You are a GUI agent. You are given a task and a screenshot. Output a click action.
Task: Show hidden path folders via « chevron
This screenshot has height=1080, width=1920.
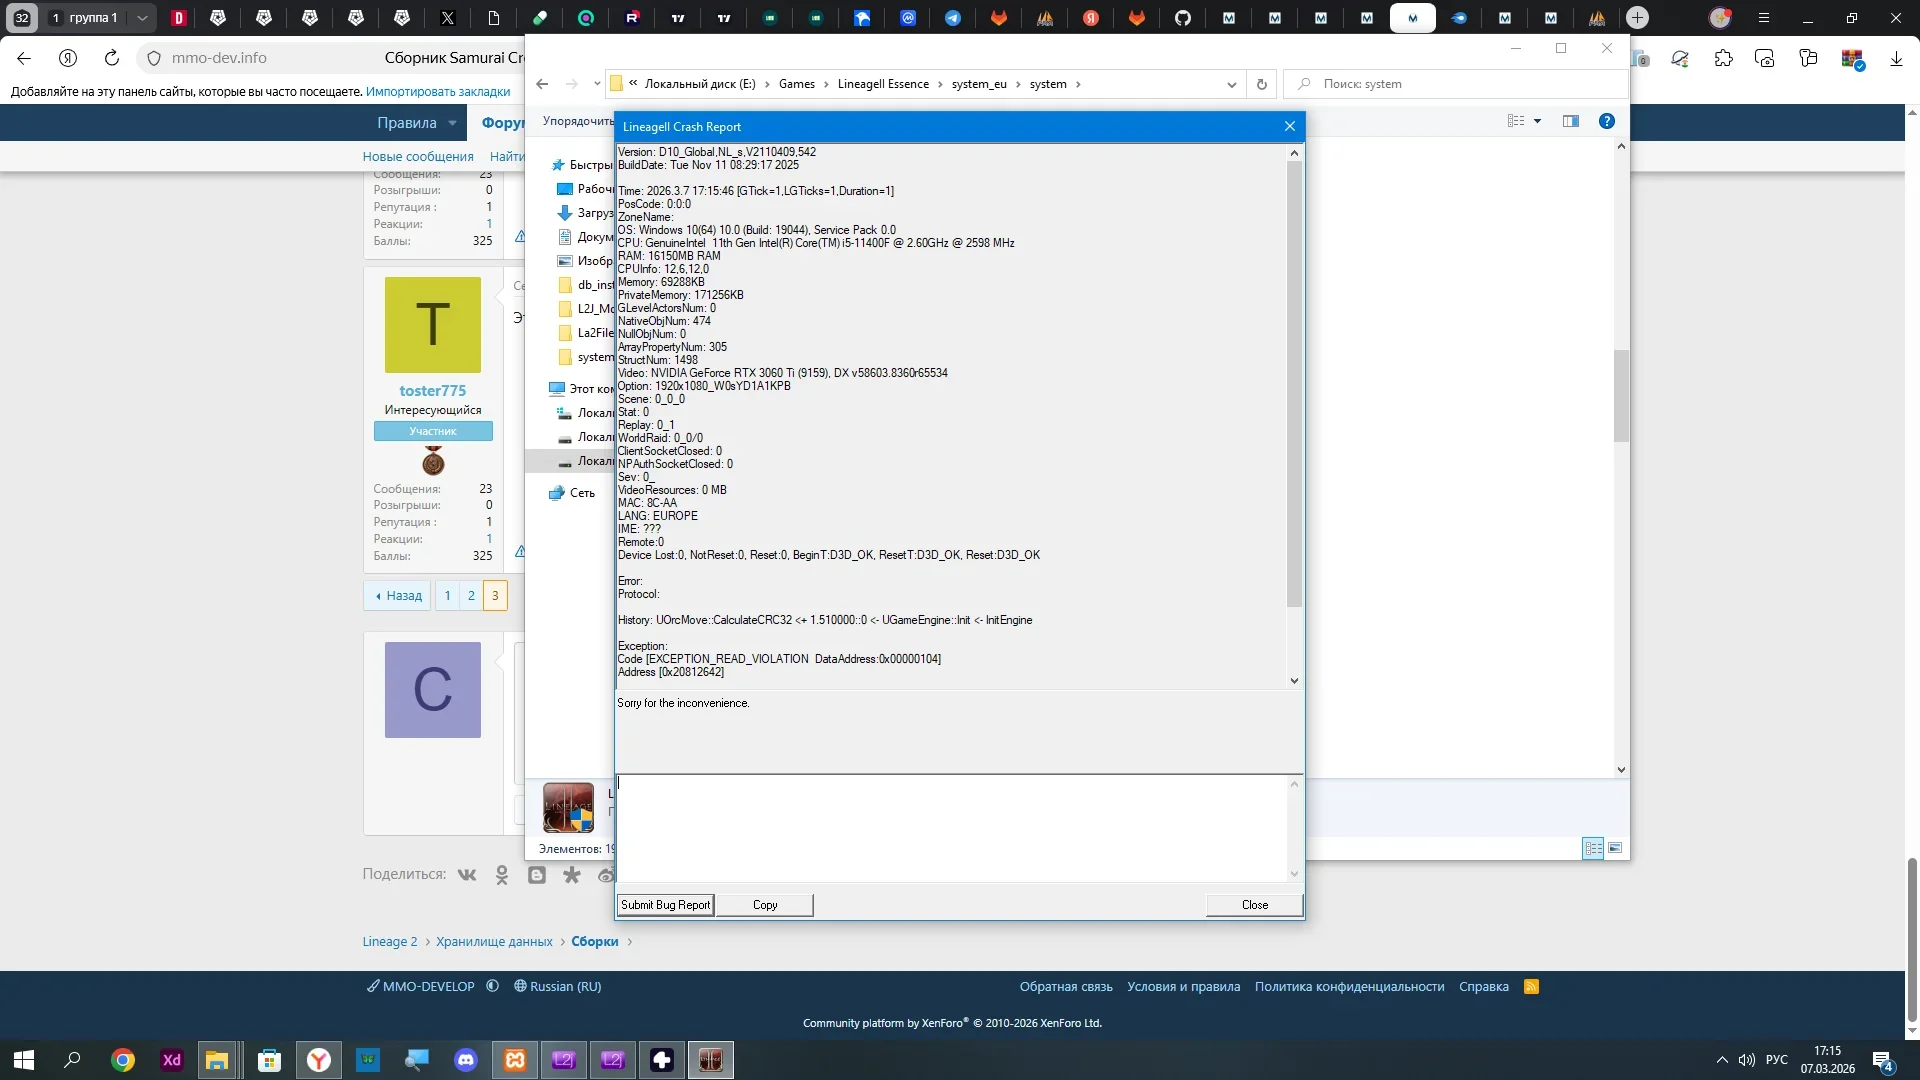pos(633,84)
